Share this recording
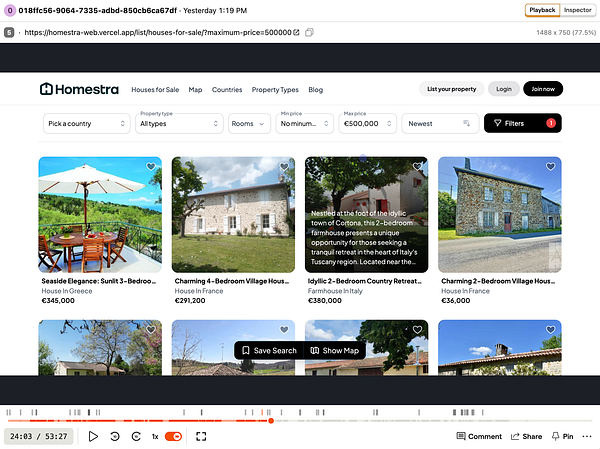 point(527,436)
